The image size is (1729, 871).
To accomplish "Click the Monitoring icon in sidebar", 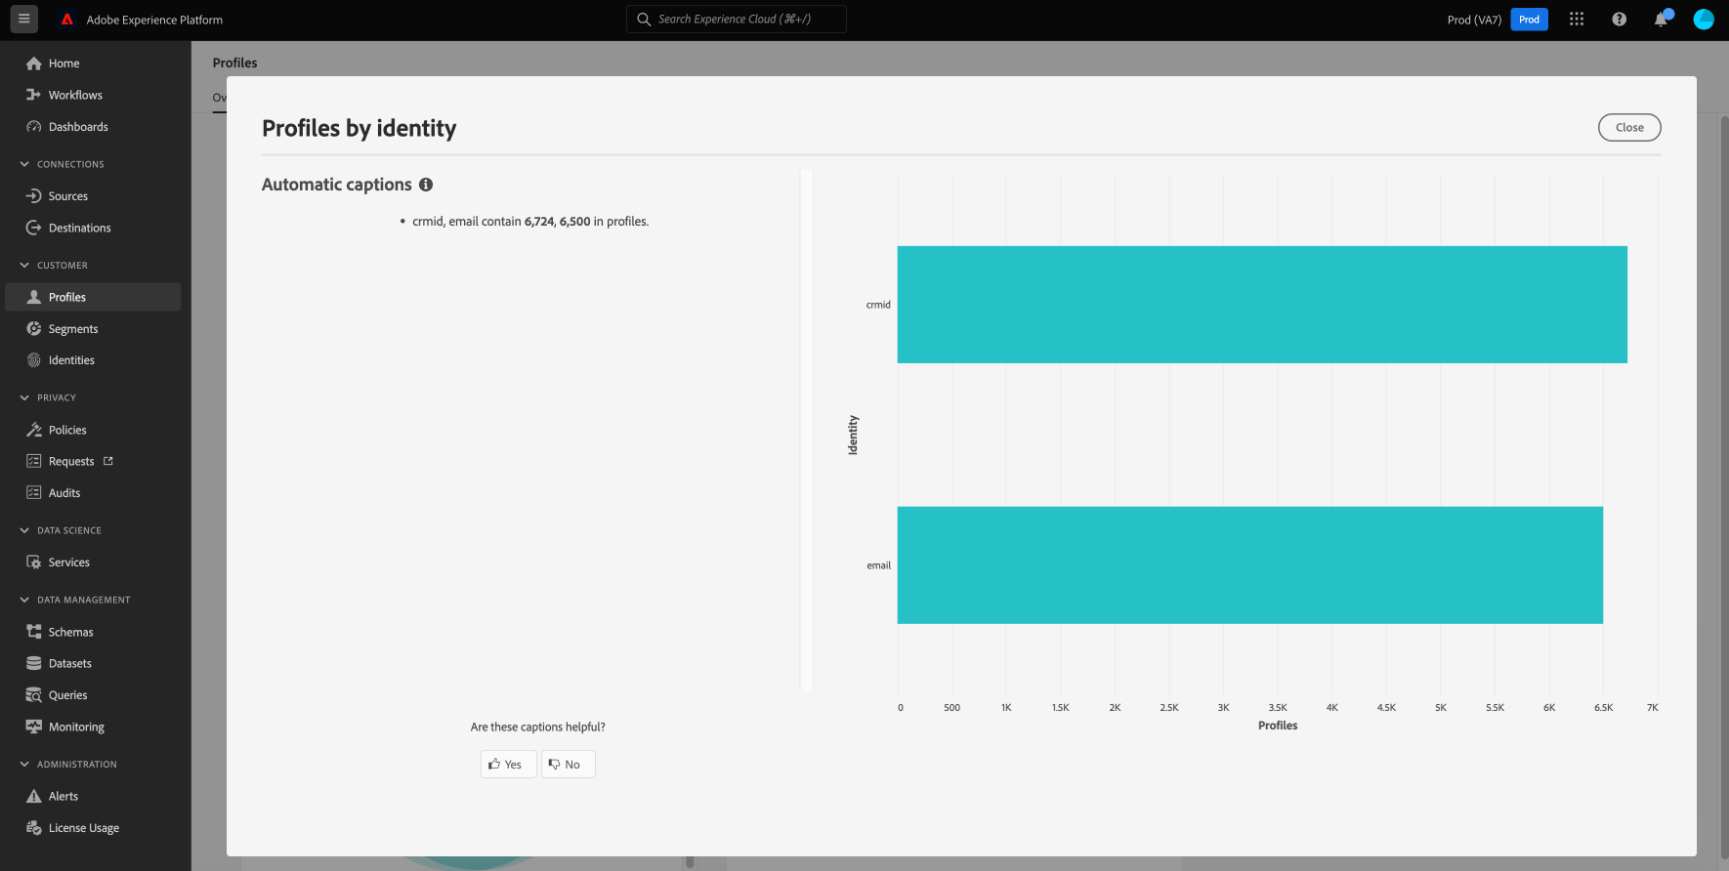I will coord(34,727).
